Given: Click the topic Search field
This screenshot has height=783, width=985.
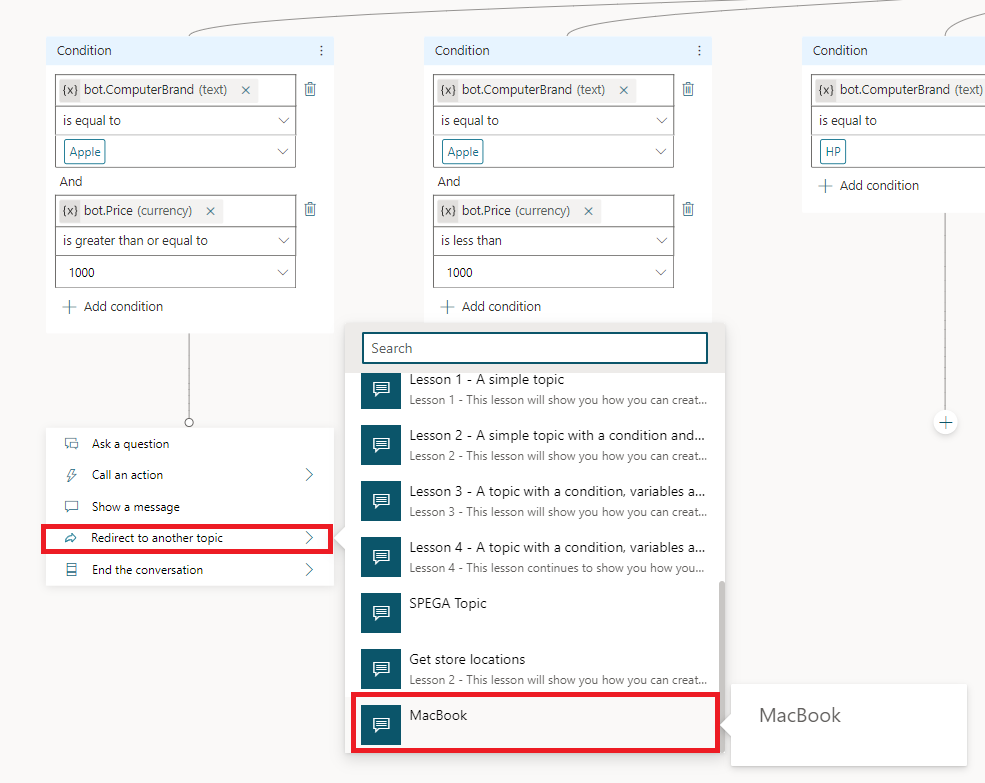Looking at the screenshot, I should [534, 348].
